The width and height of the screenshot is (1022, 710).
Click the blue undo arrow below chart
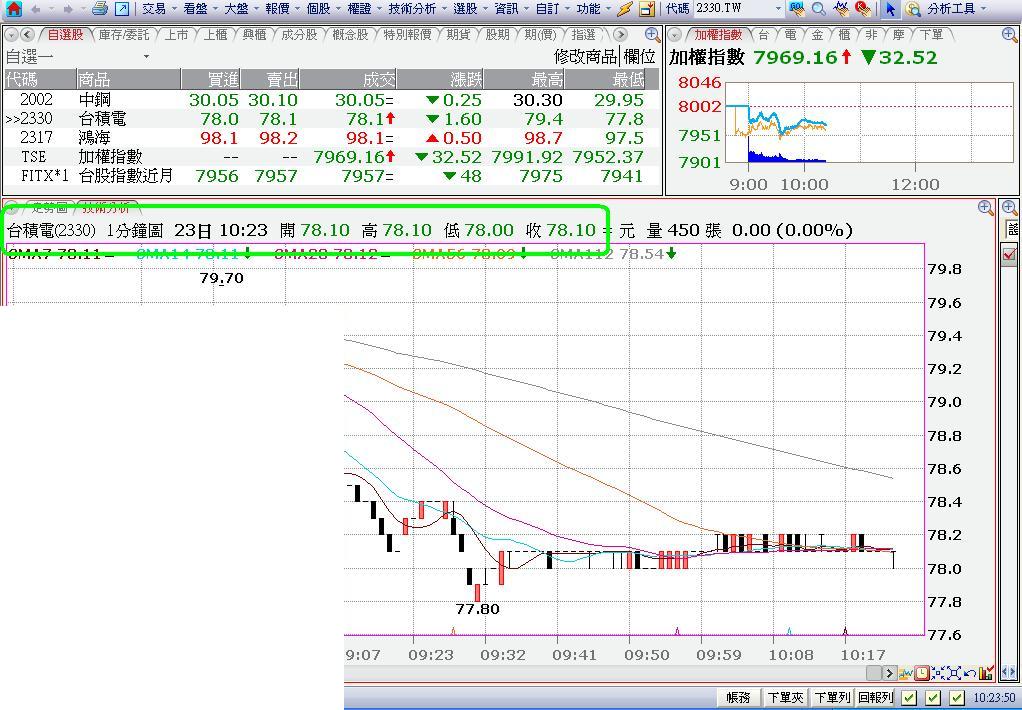click(x=969, y=673)
